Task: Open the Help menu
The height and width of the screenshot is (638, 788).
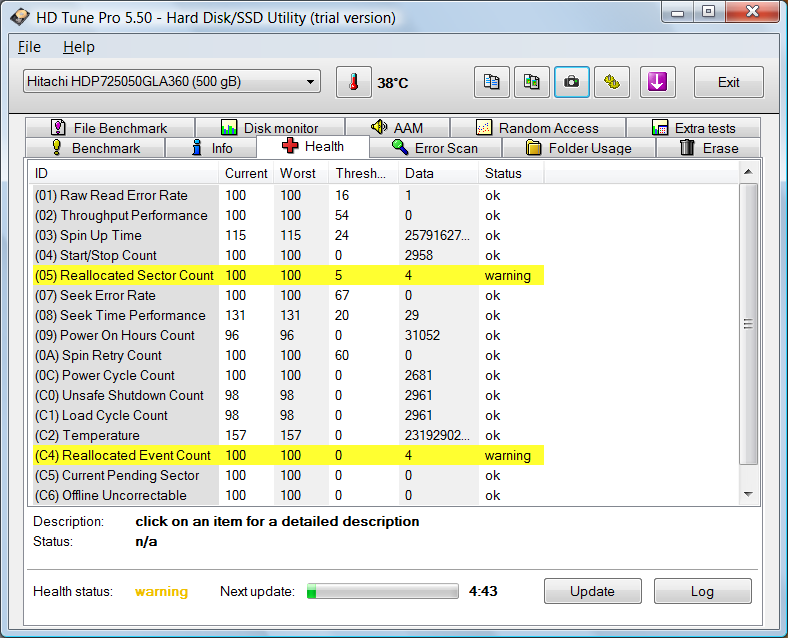Action: [79, 47]
